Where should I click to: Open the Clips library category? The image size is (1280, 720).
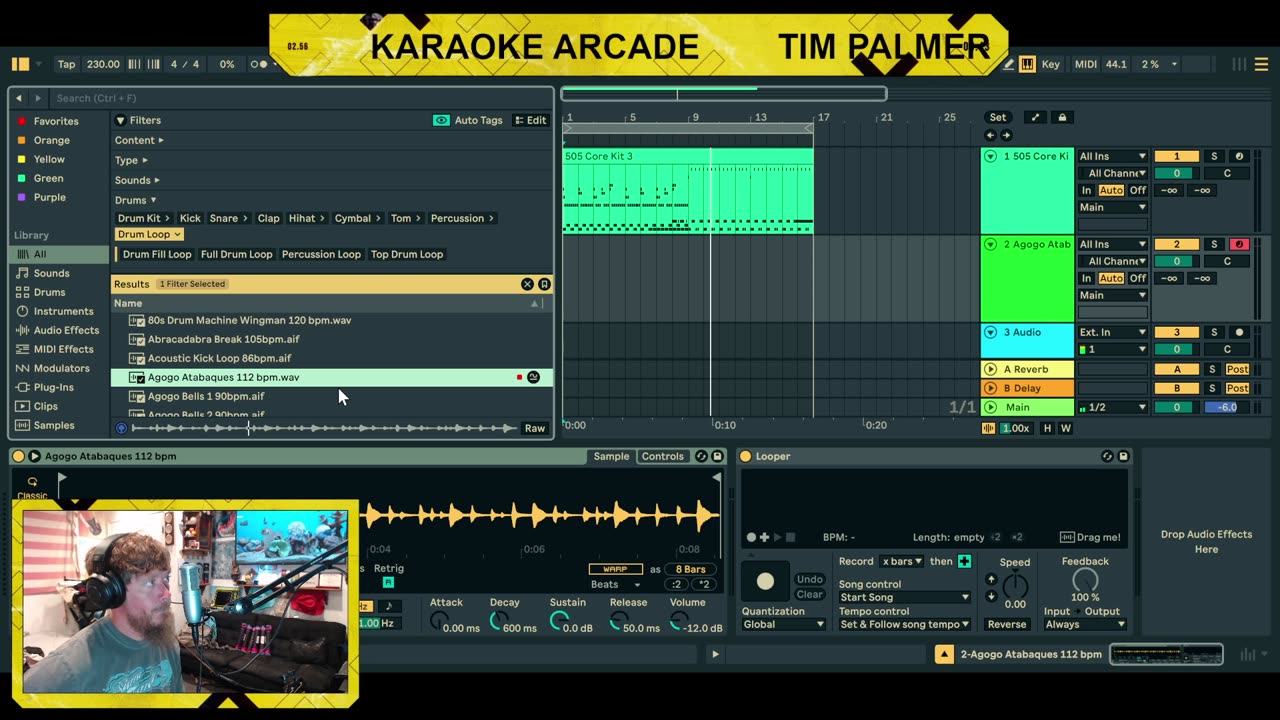click(45, 406)
